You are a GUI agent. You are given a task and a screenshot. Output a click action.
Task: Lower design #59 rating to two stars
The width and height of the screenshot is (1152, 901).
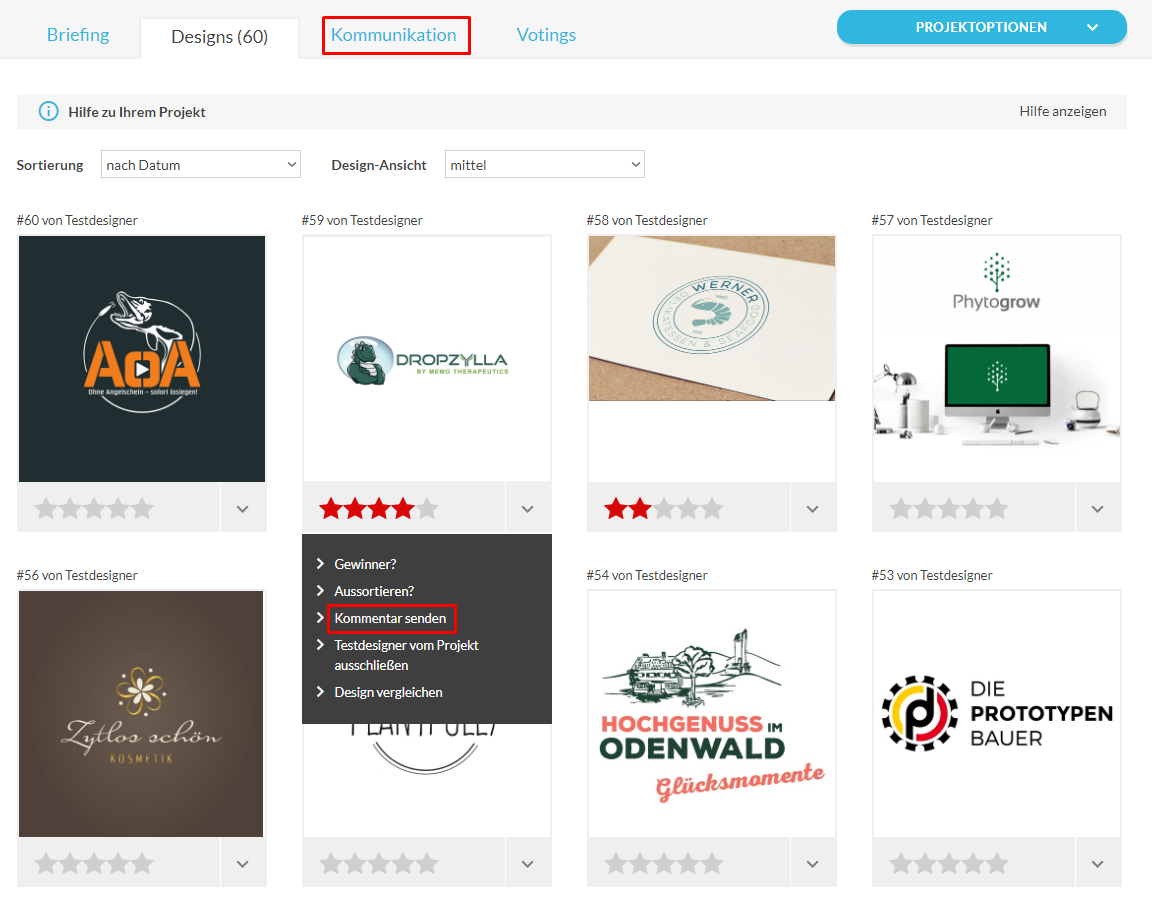point(355,509)
